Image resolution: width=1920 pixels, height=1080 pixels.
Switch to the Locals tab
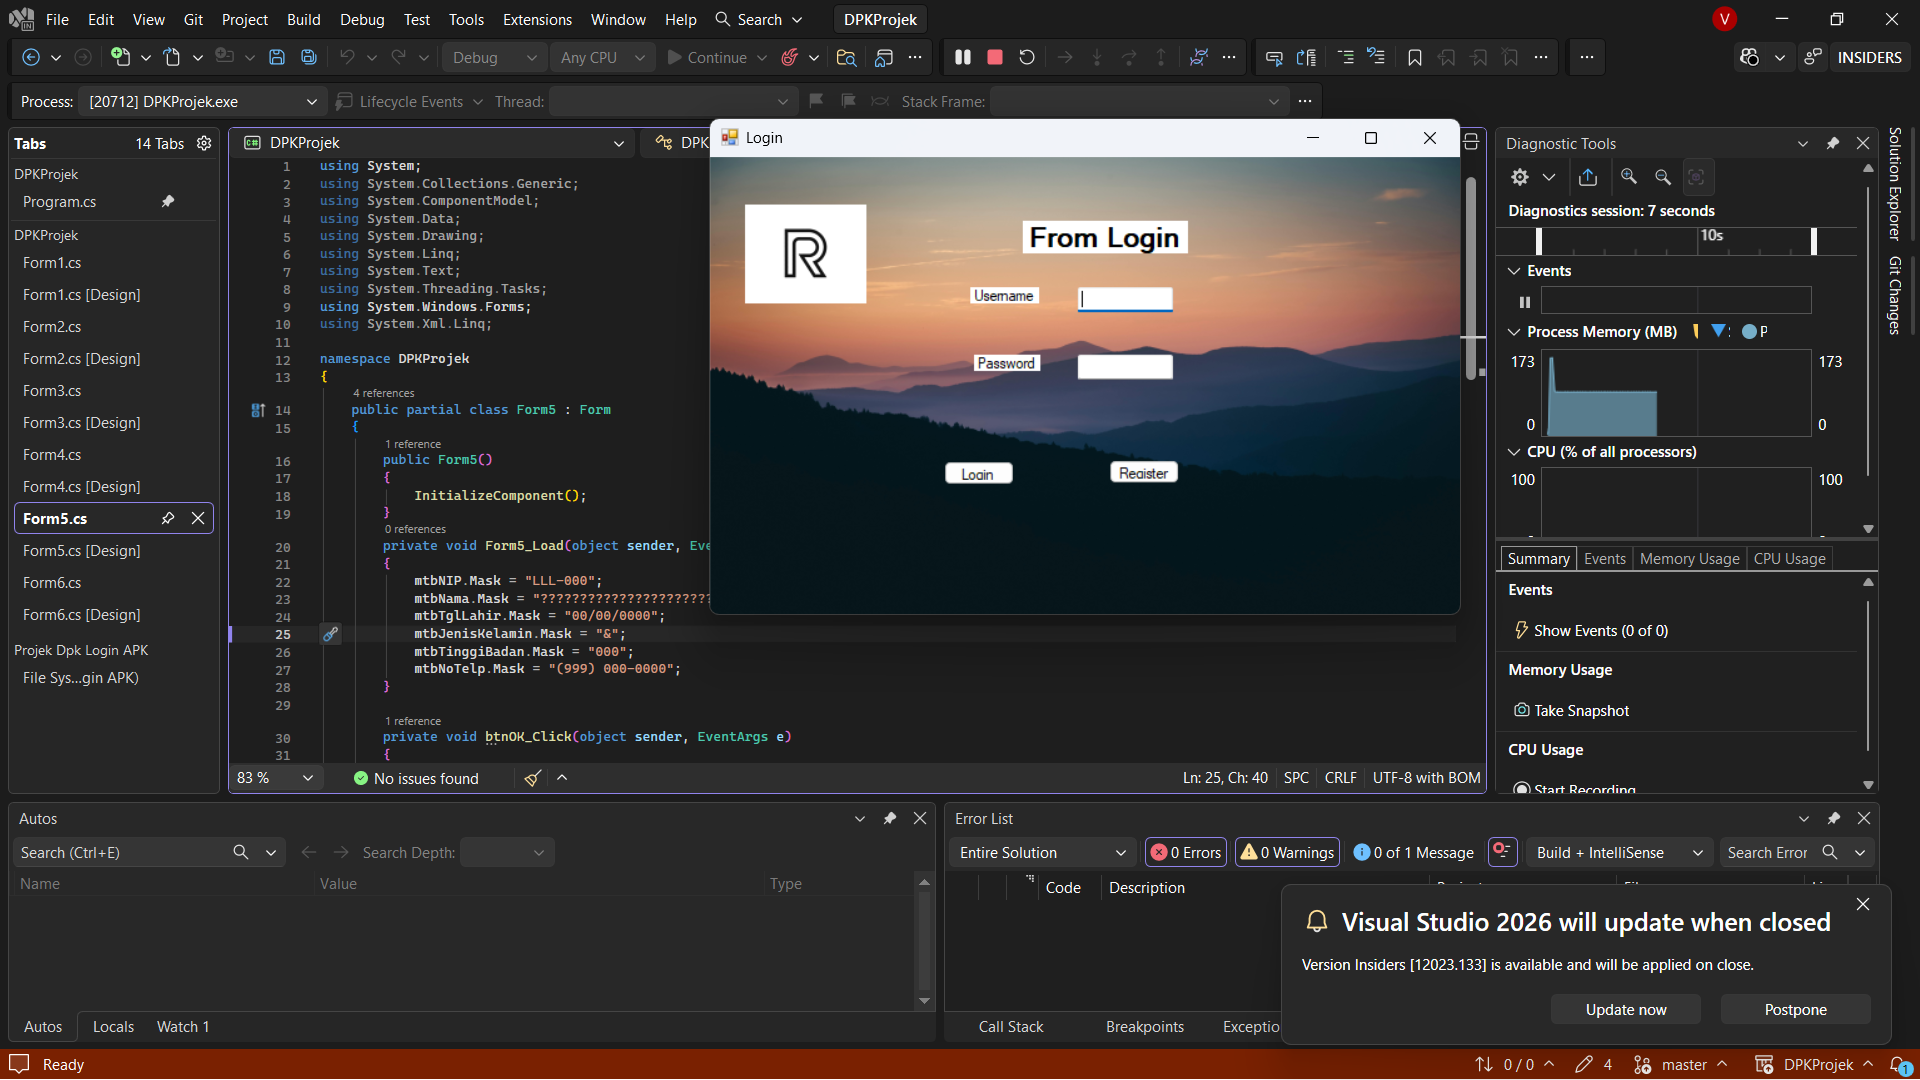(113, 1027)
